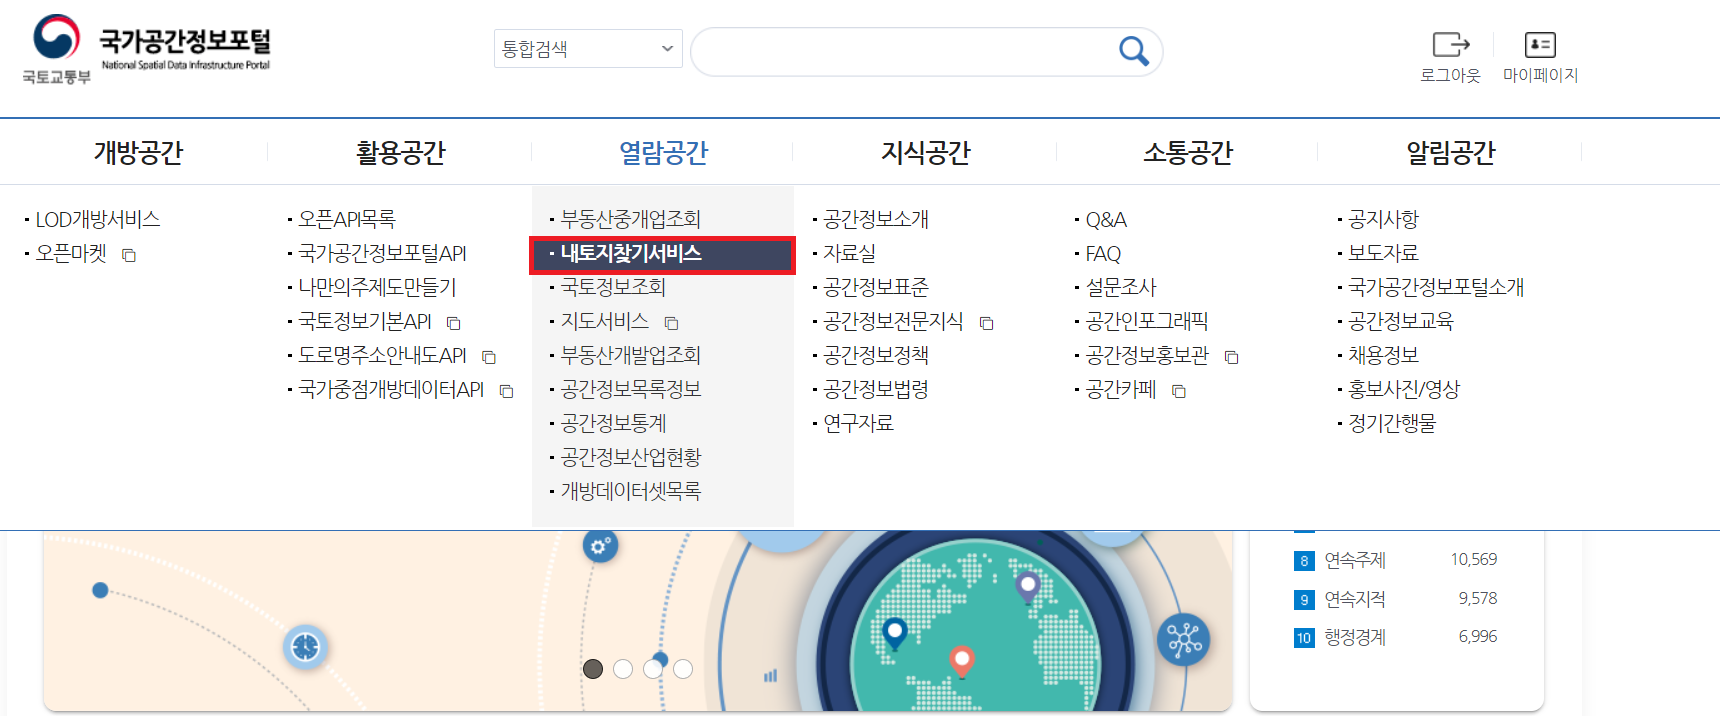Open the 소통공간 main menu
The width and height of the screenshot is (1720, 716).
point(1188,152)
